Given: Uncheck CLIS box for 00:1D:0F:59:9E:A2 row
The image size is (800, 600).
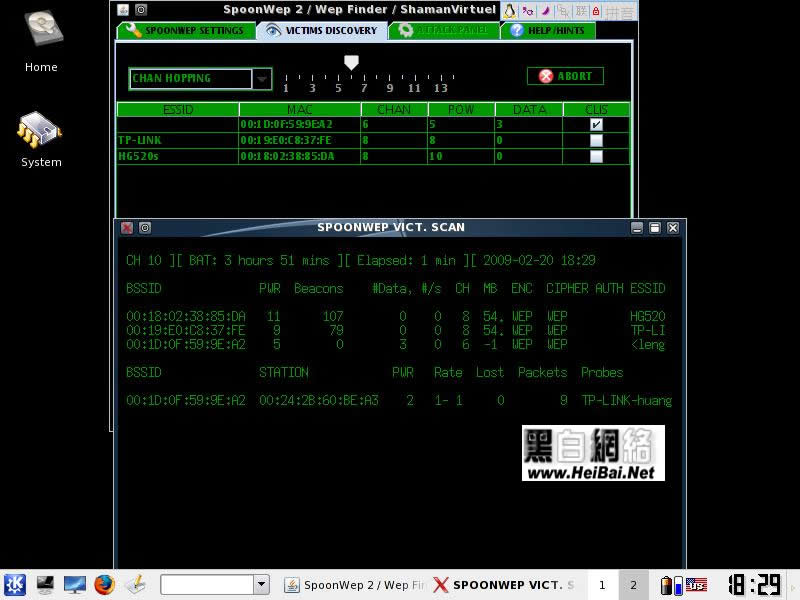Looking at the screenshot, I should (596, 124).
